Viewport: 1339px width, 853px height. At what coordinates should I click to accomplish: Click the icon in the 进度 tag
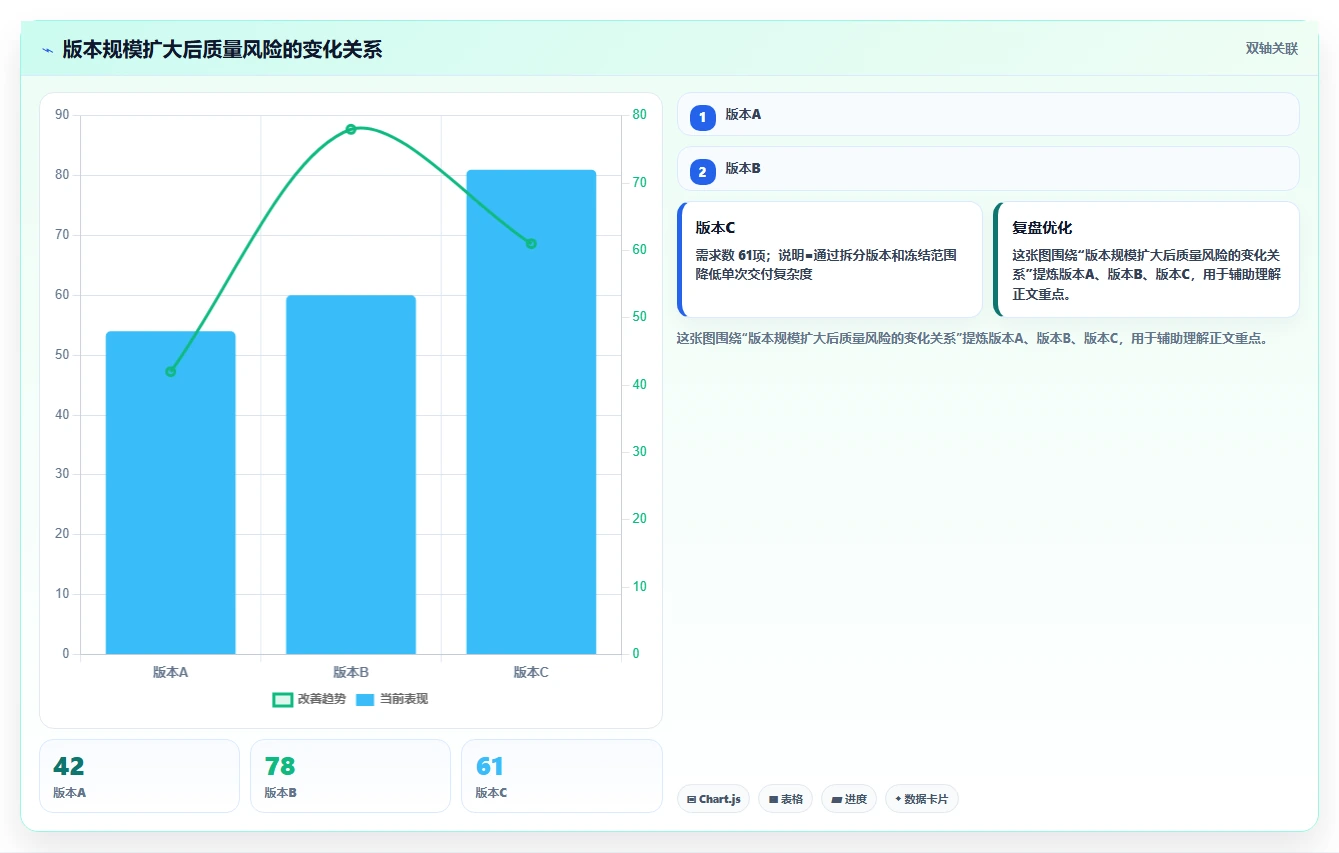click(x=836, y=800)
